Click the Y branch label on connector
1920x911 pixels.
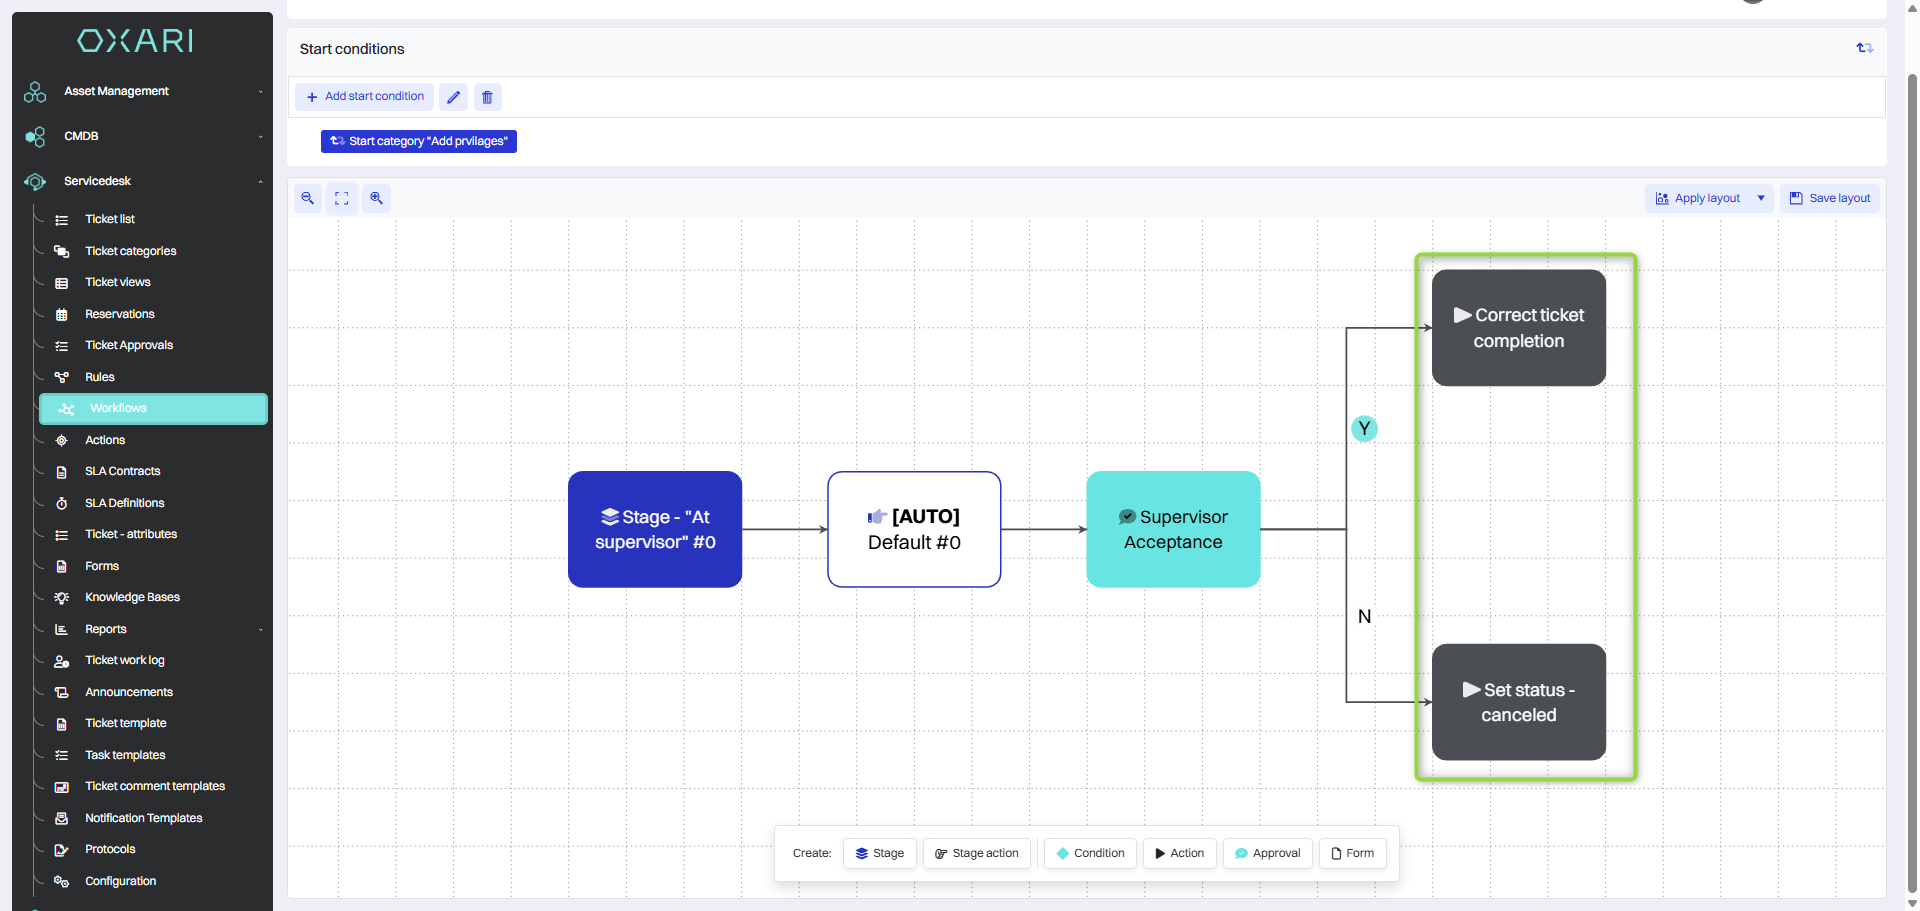click(x=1364, y=429)
